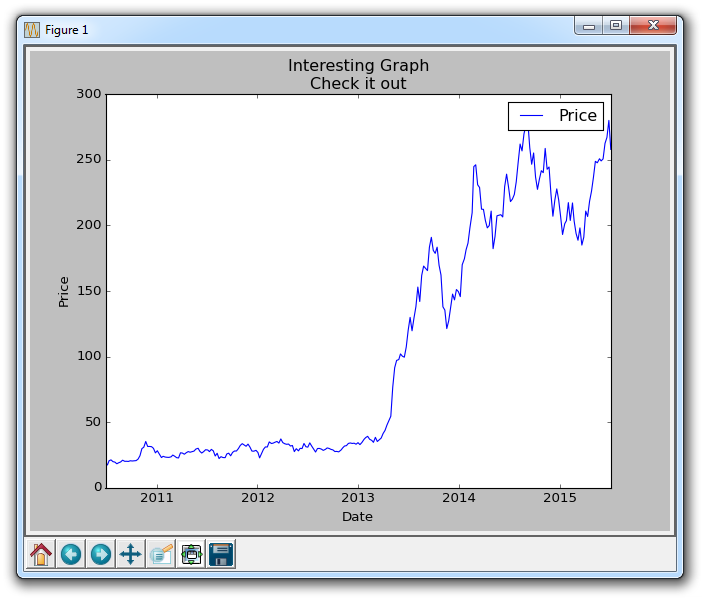The width and height of the screenshot is (703, 599).
Task: Click the Figure 1 window icon in the title bar
Action: tap(31, 29)
